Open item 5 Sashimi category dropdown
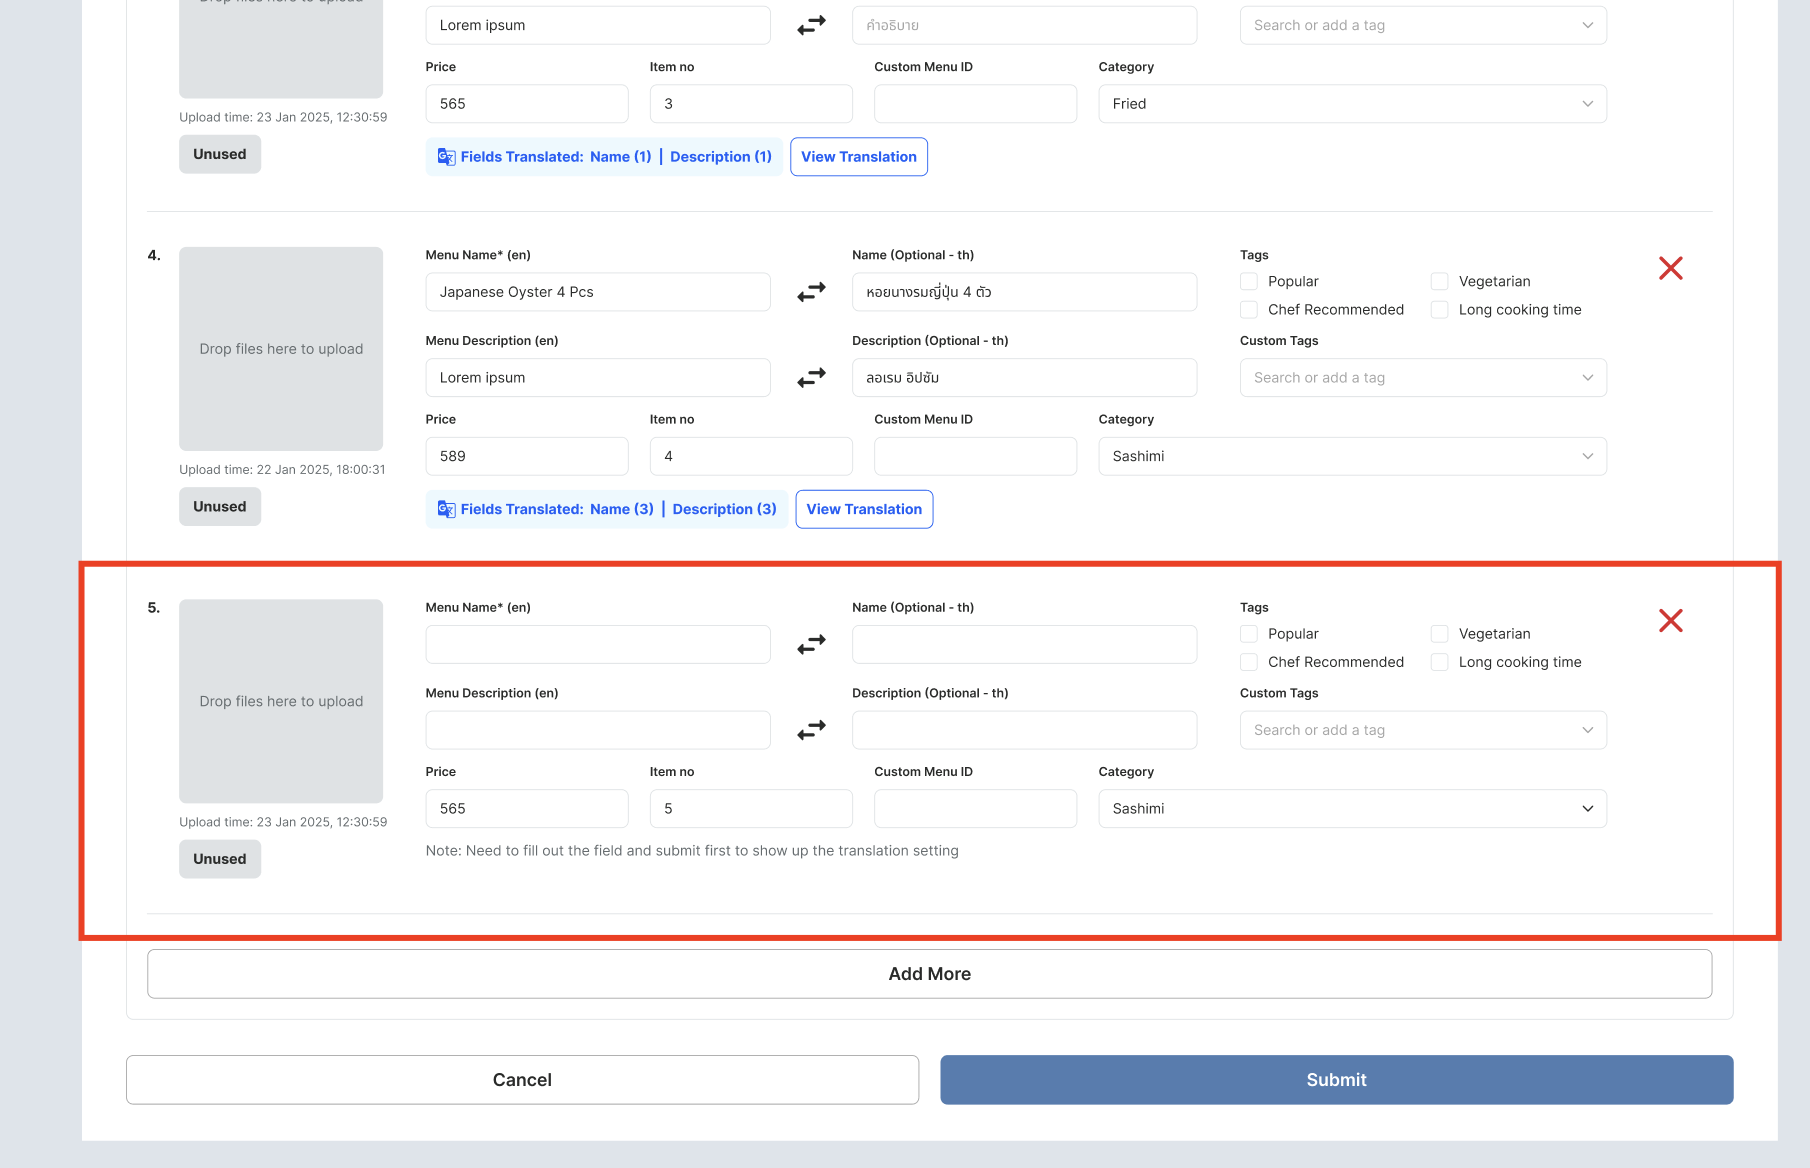This screenshot has height=1168, width=1810. click(1352, 809)
